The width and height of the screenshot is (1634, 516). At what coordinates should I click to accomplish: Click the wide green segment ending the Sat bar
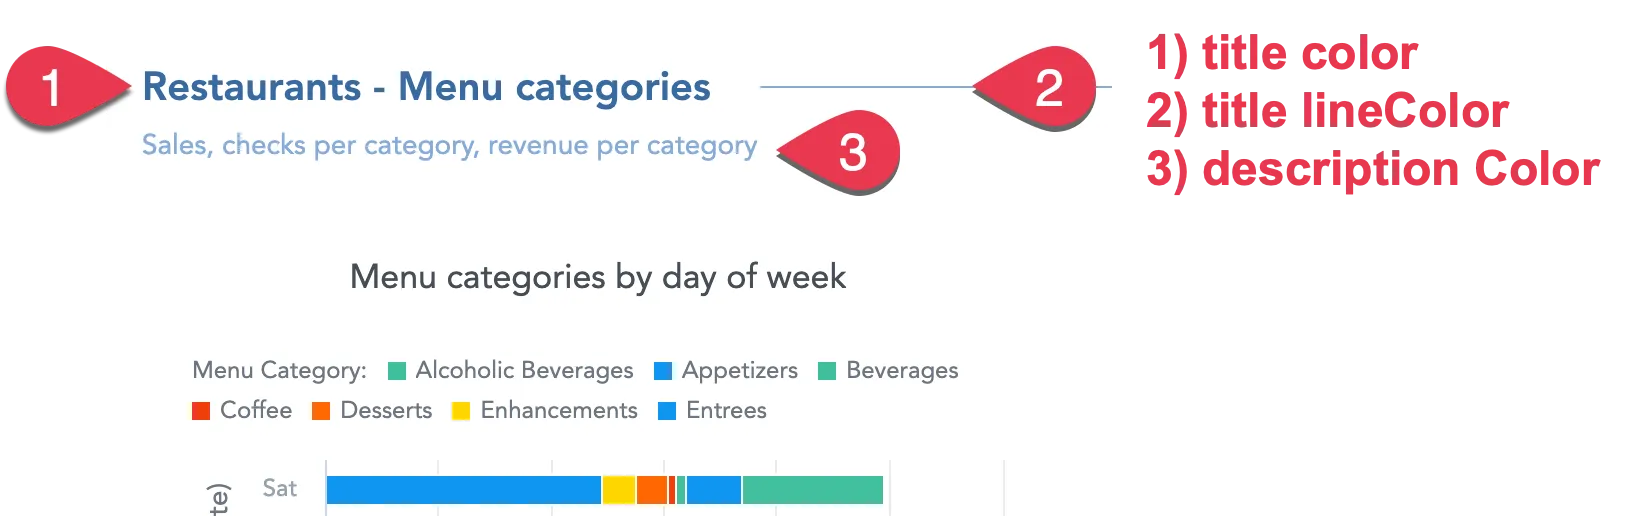(x=812, y=490)
